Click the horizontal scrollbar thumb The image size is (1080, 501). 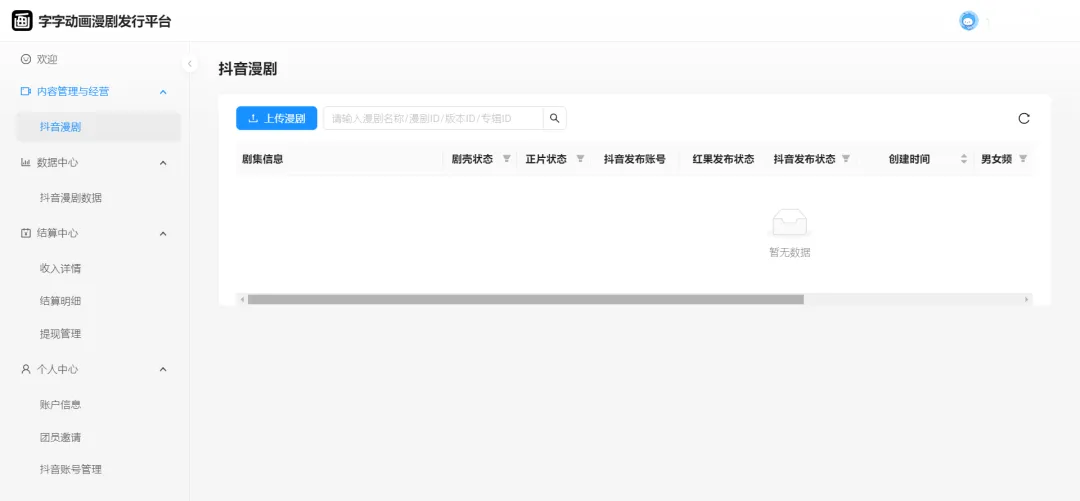[x=526, y=300]
